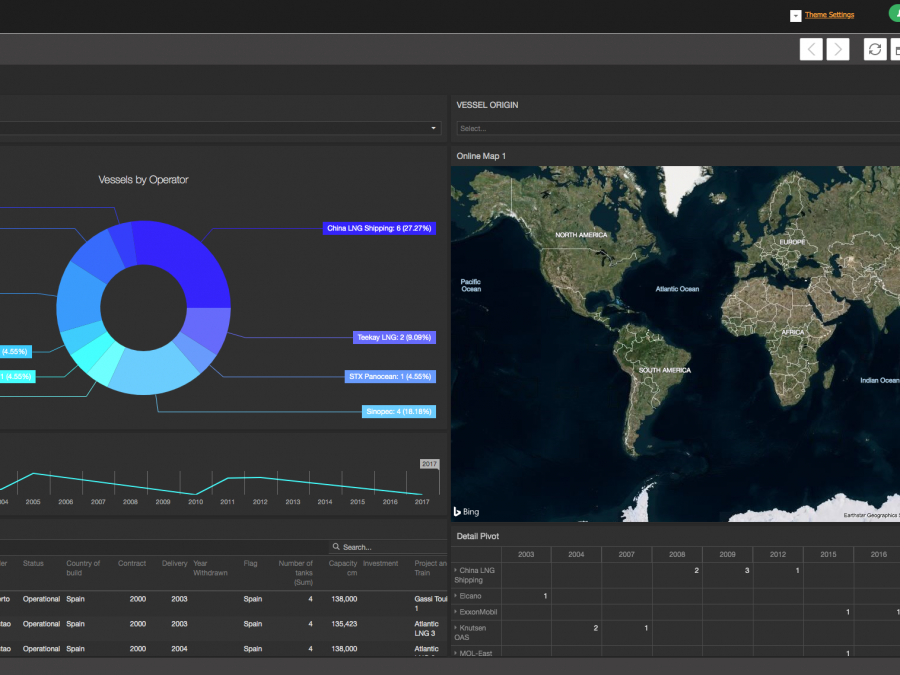Expand the Elcano row in Detail Pivot
This screenshot has width=900, height=675.
tap(456, 595)
